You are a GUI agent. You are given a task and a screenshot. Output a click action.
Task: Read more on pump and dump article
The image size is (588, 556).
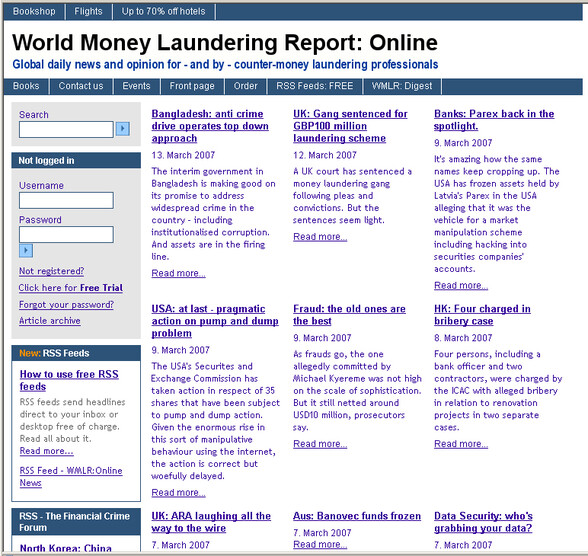[178, 493]
